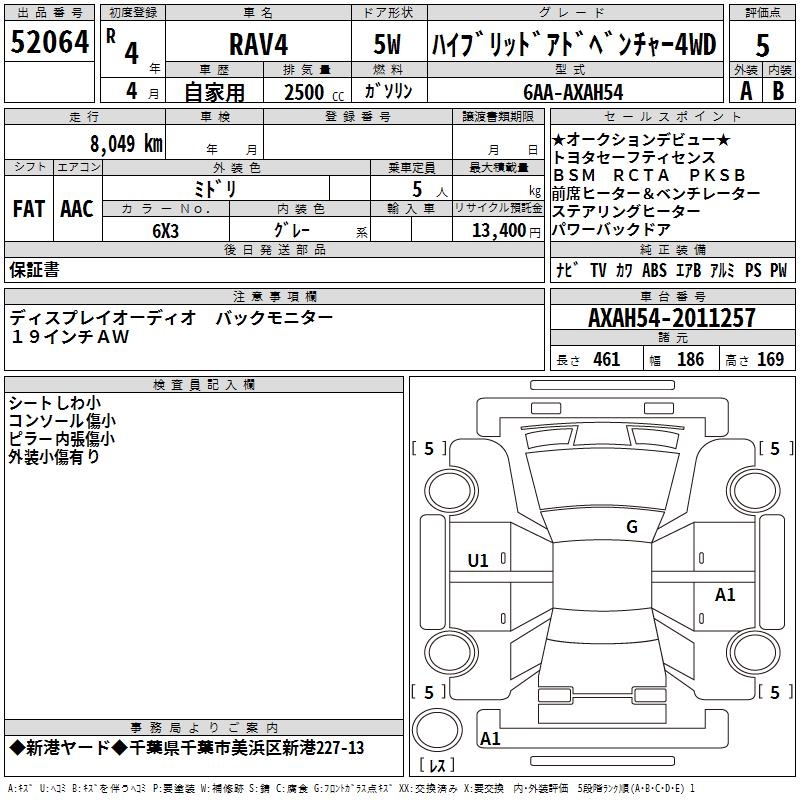Click PW in genuine equipment
Image resolution: width=800 pixels, height=800 pixels.
(x=779, y=270)
